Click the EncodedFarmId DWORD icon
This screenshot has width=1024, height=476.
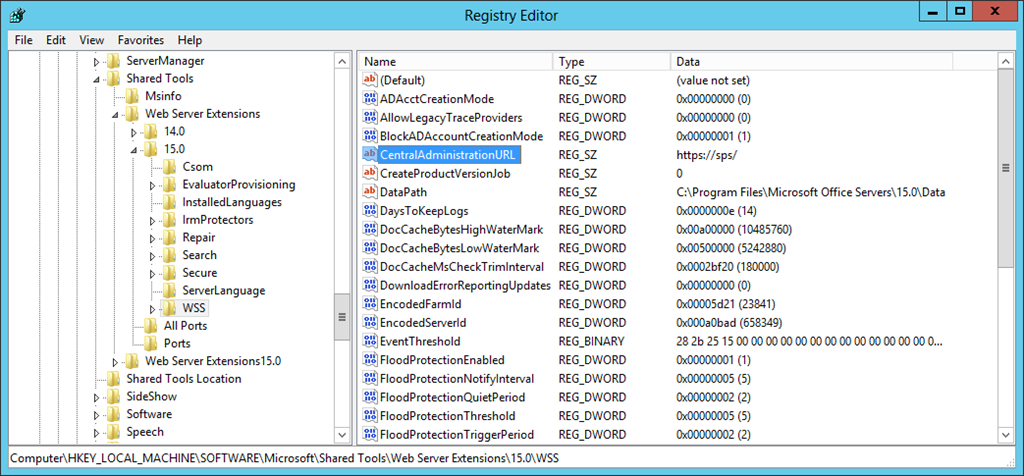pyautogui.click(x=370, y=304)
